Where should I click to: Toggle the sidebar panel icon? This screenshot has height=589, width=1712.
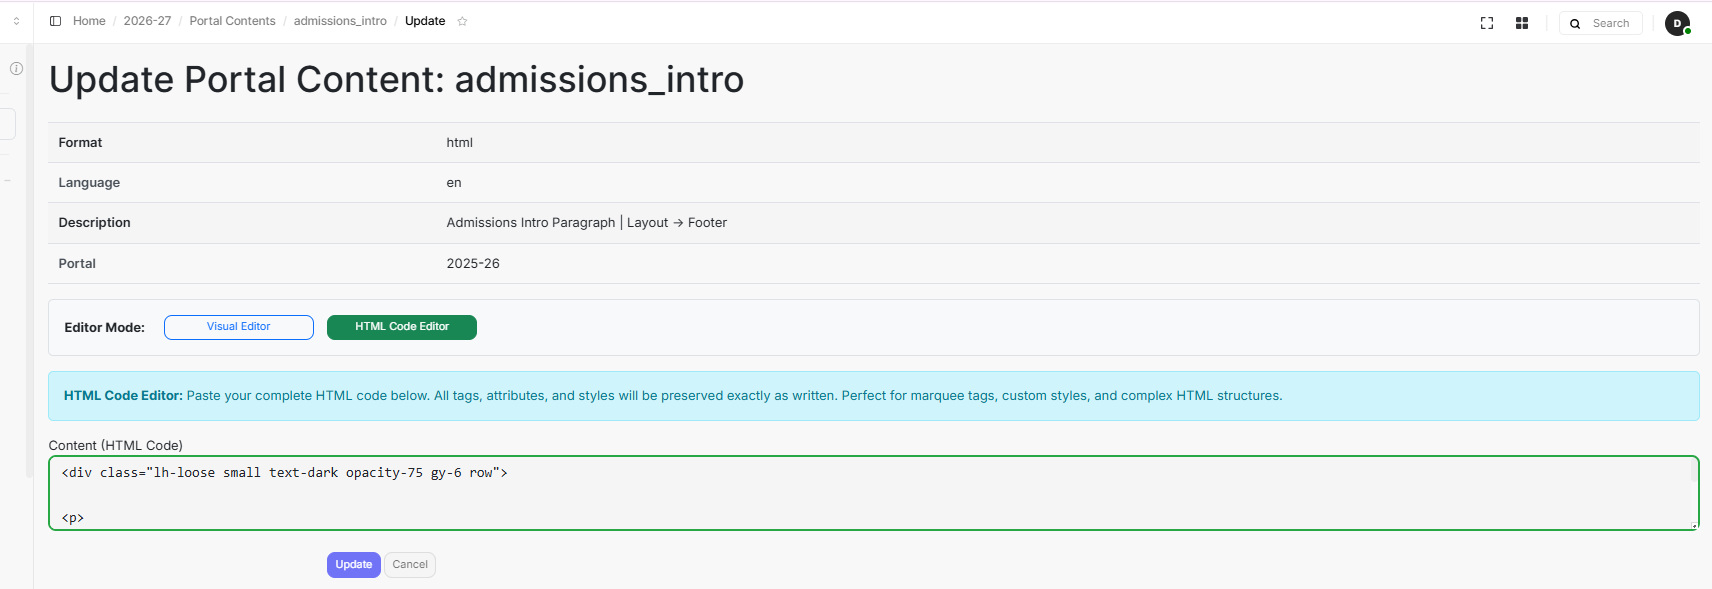[x=55, y=21]
